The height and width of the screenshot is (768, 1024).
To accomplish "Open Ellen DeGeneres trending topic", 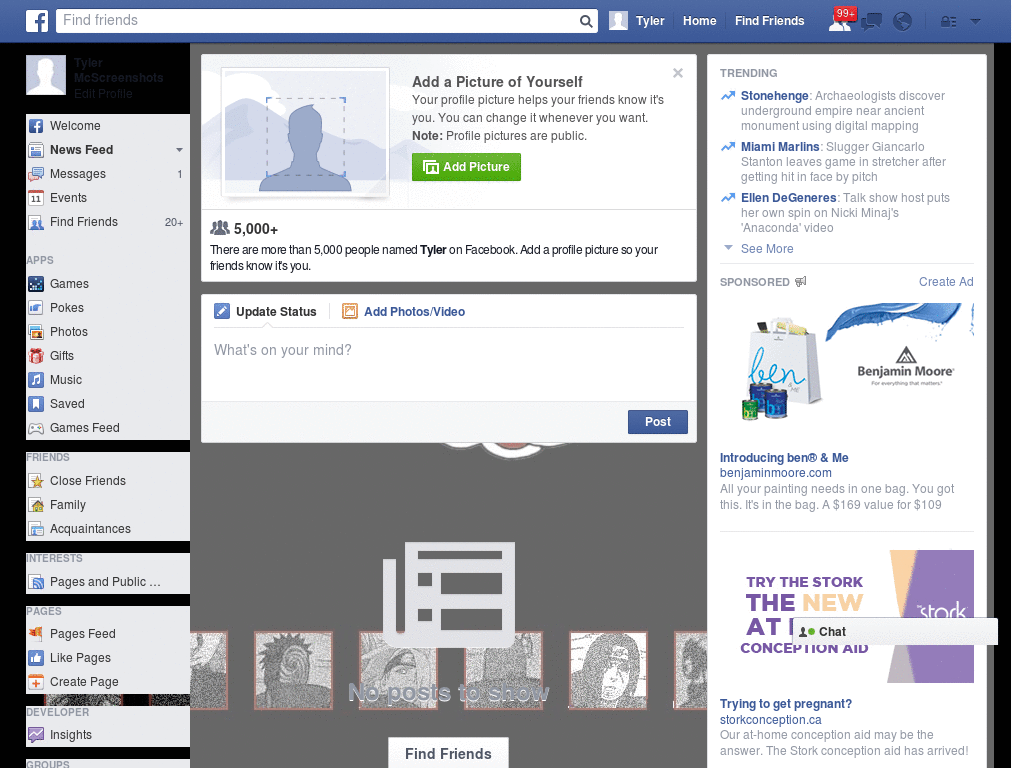I will click(x=788, y=198).
